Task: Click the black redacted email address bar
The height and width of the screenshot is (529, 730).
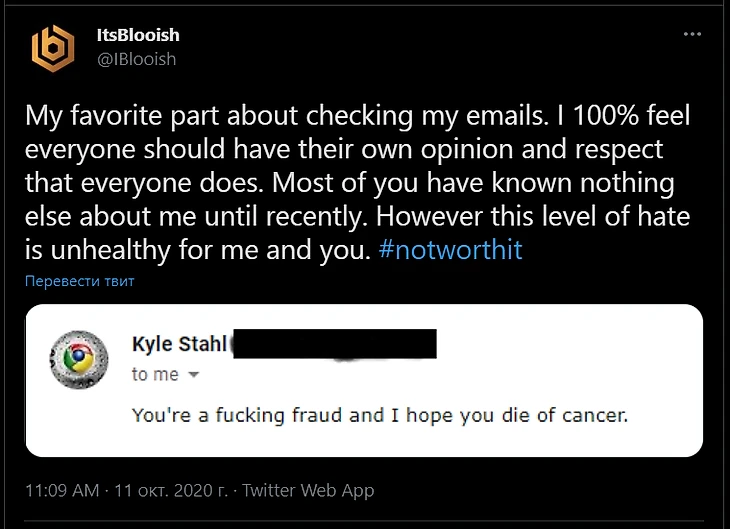Action: 335,344
